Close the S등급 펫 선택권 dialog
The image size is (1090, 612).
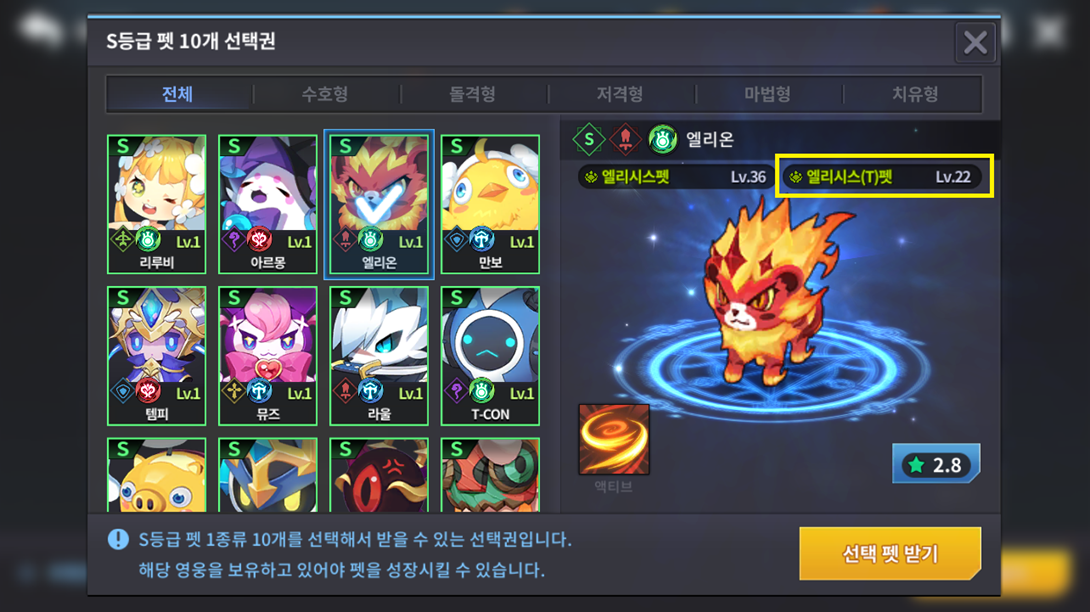[975, 43]
